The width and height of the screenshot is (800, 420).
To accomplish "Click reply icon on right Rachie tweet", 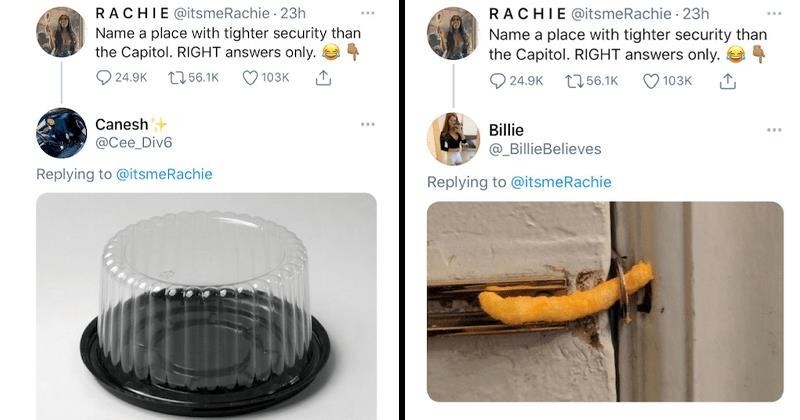I will [497, 80].
